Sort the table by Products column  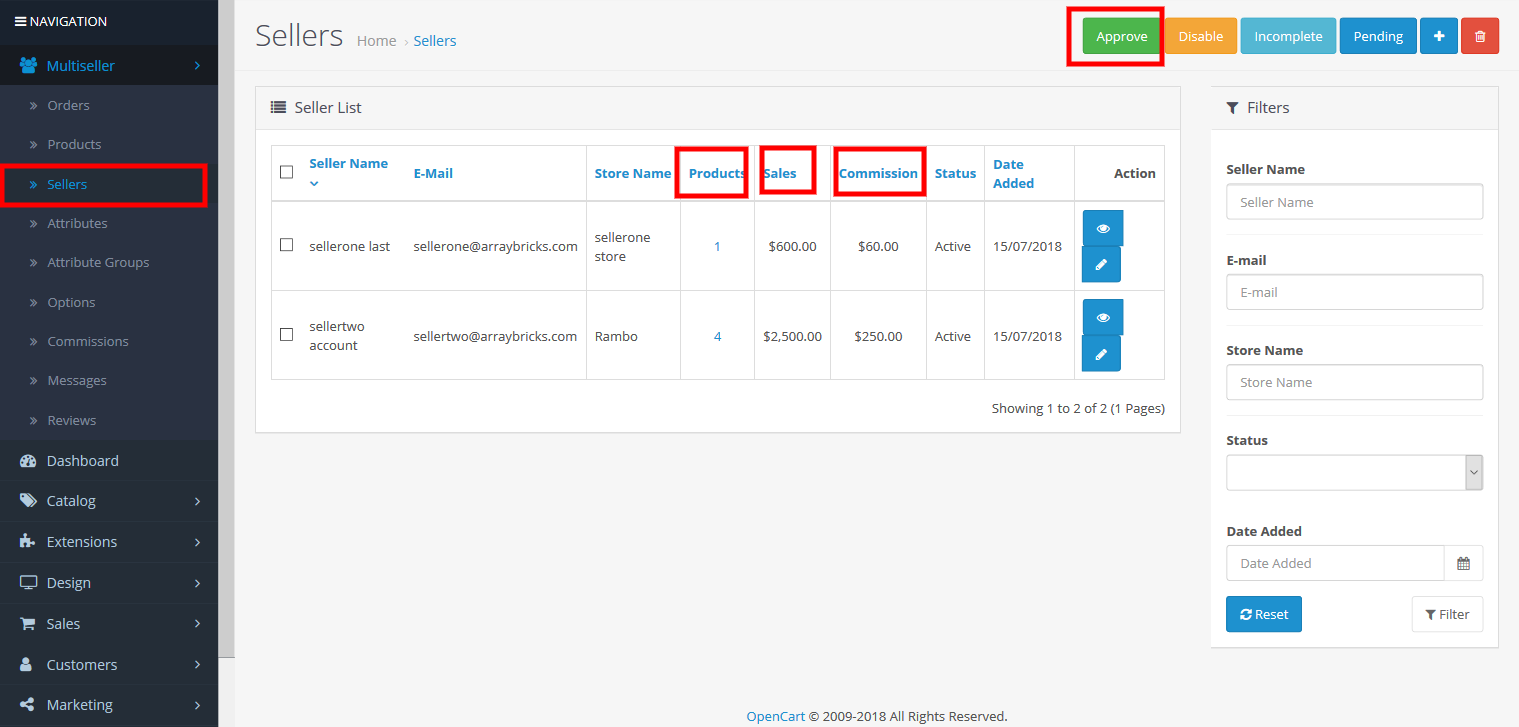(x=717, y=173)
